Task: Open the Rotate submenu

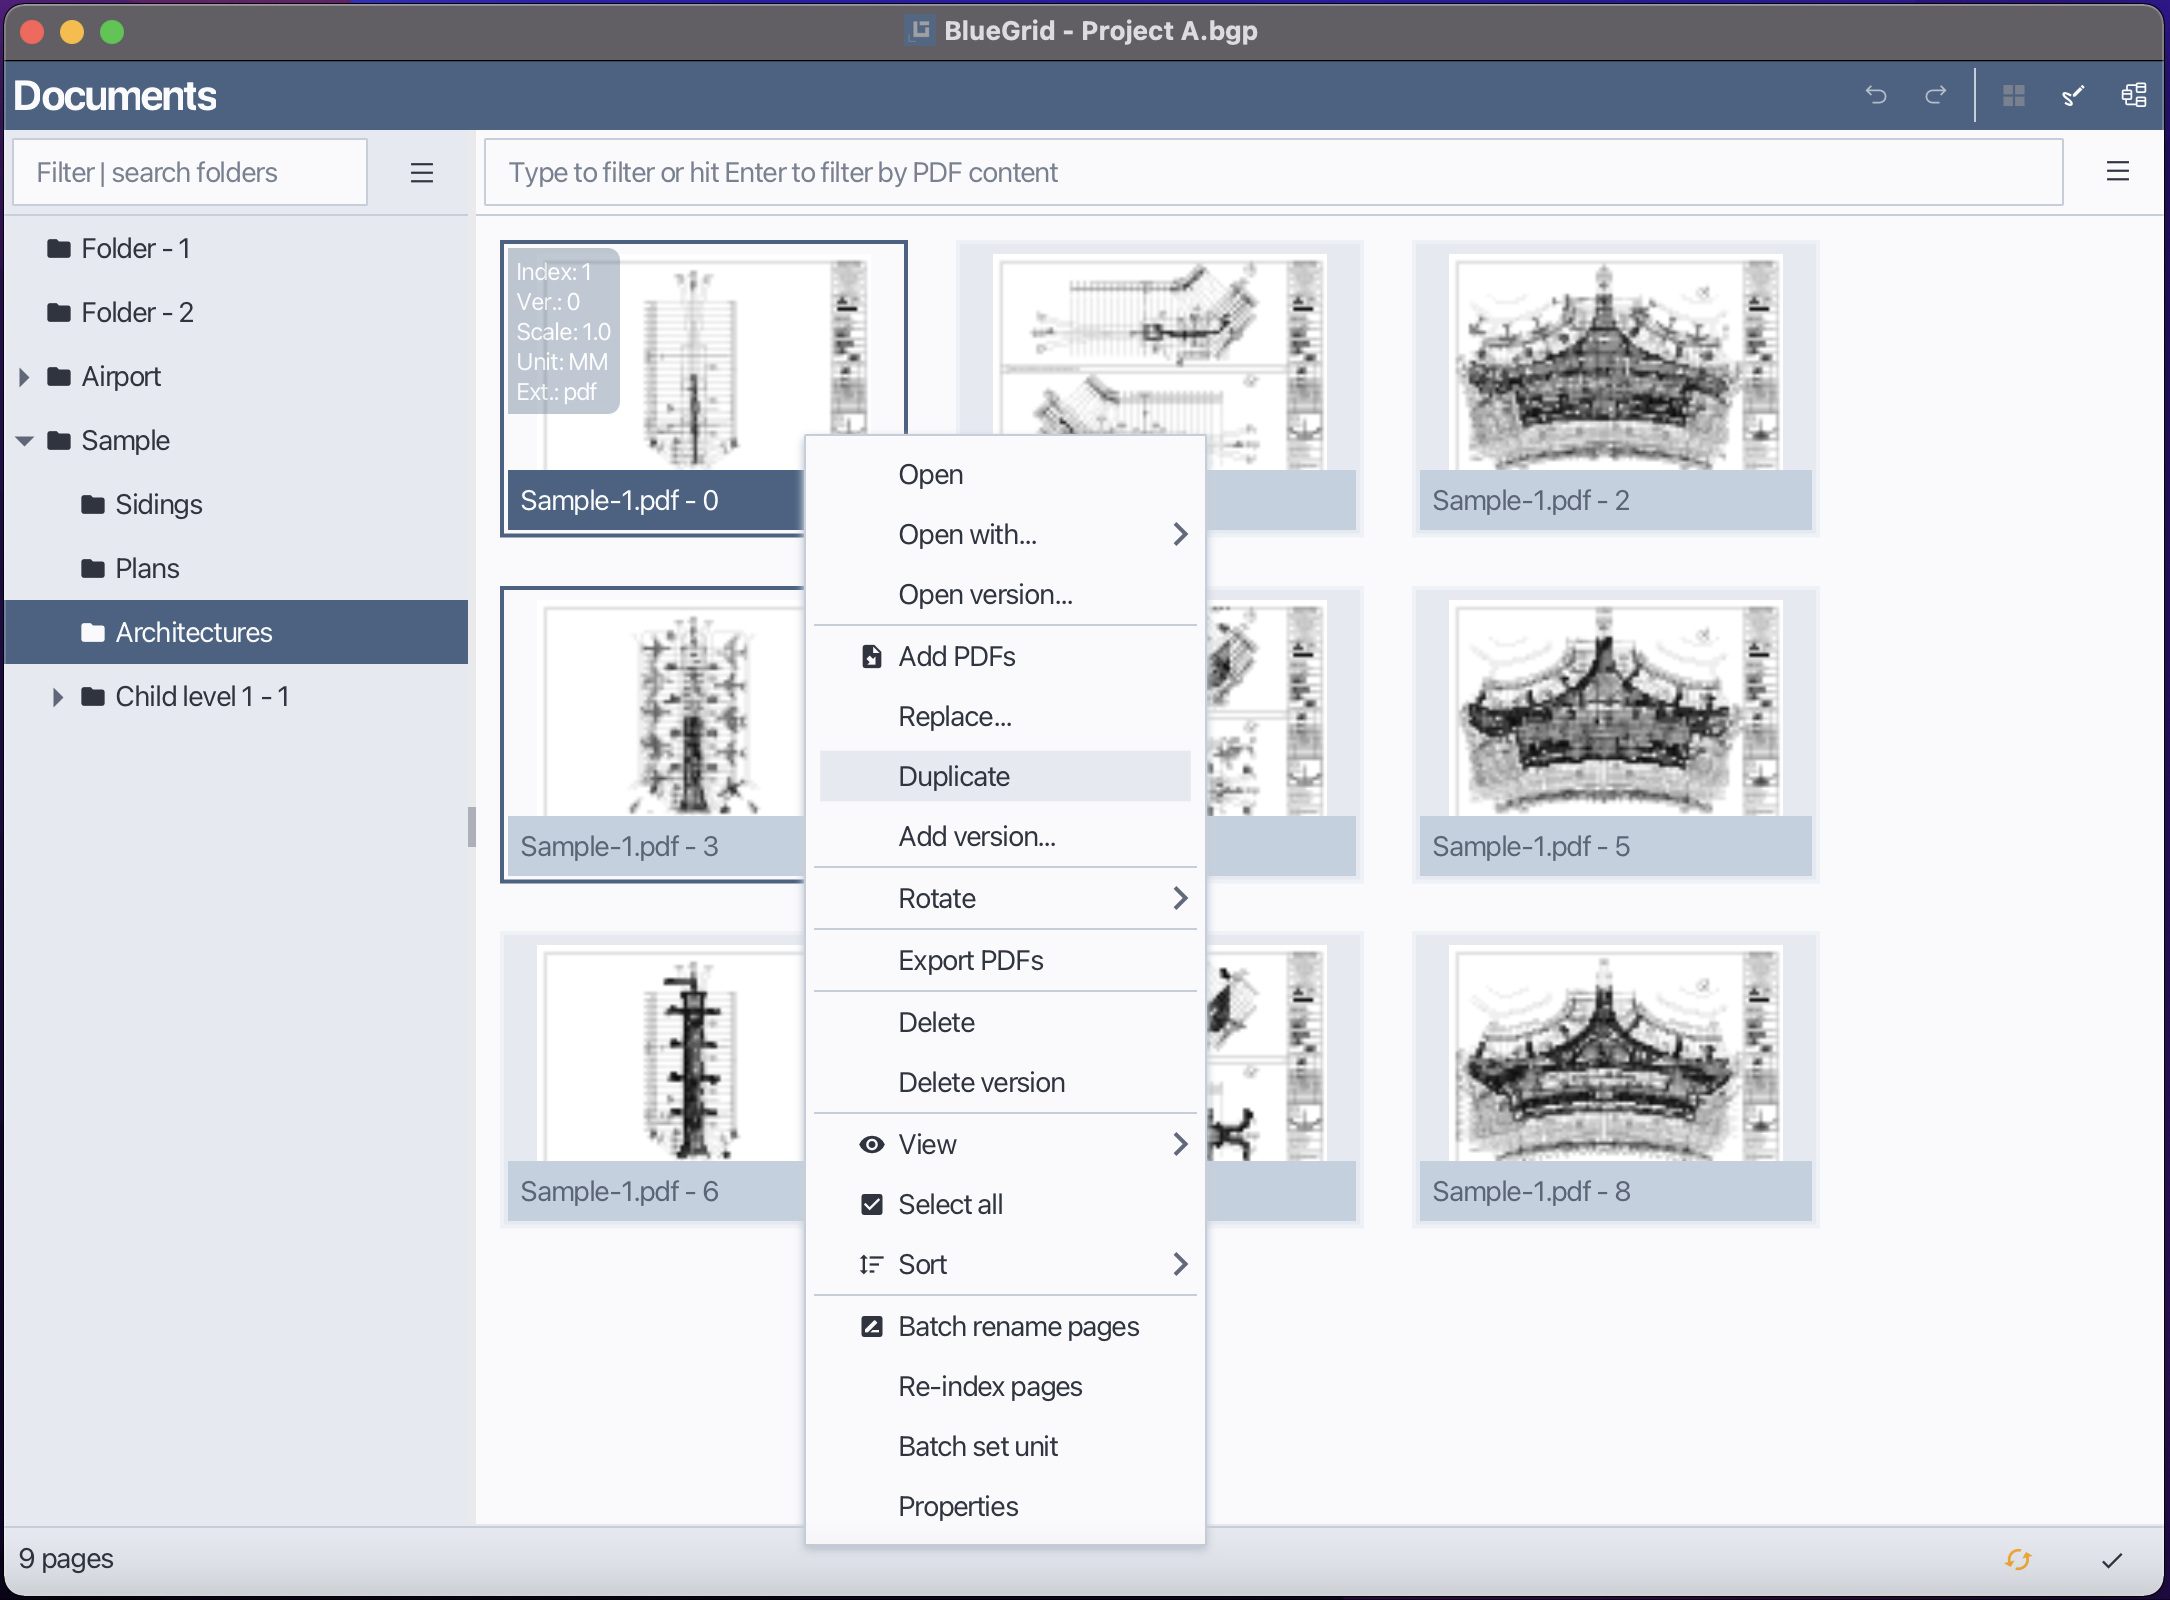Action: [937, 898]
